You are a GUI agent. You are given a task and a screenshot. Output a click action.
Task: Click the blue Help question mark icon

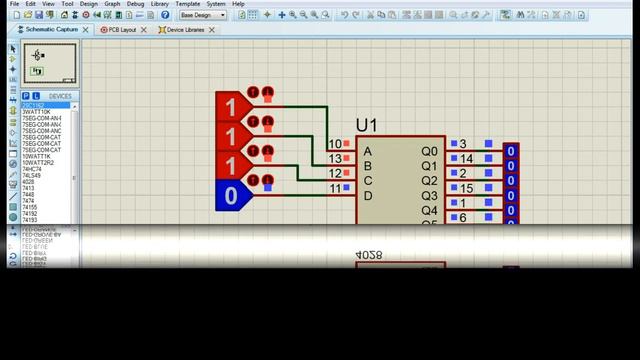point(165,15)
